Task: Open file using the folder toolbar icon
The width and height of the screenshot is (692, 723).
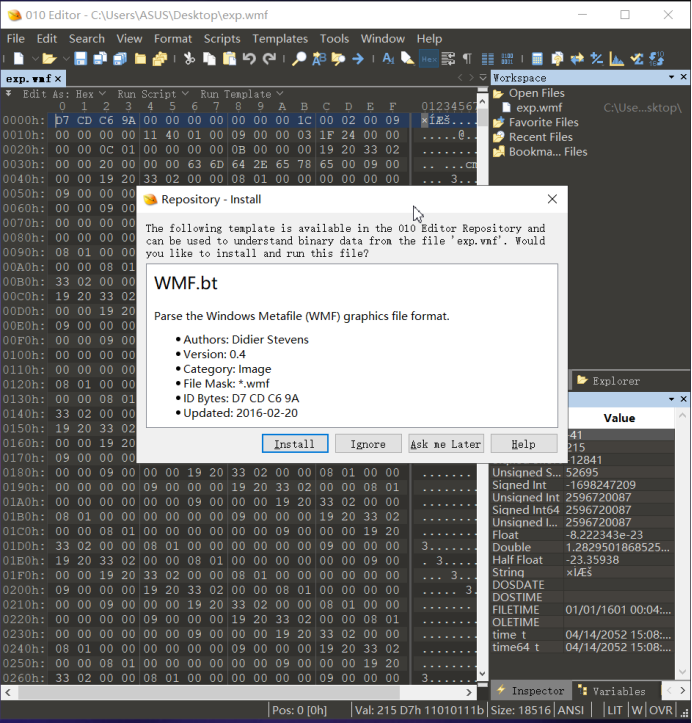Action: point(49,59)
